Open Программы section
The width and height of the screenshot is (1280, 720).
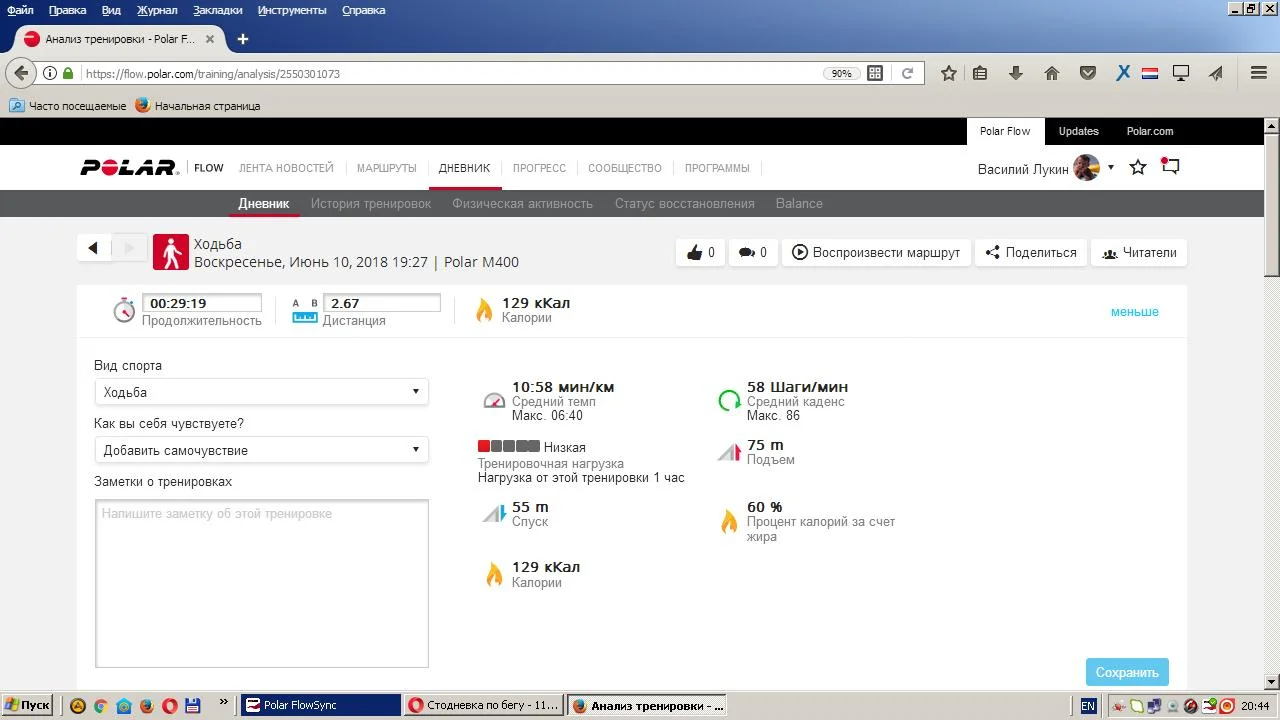click(x=717, y=168)
